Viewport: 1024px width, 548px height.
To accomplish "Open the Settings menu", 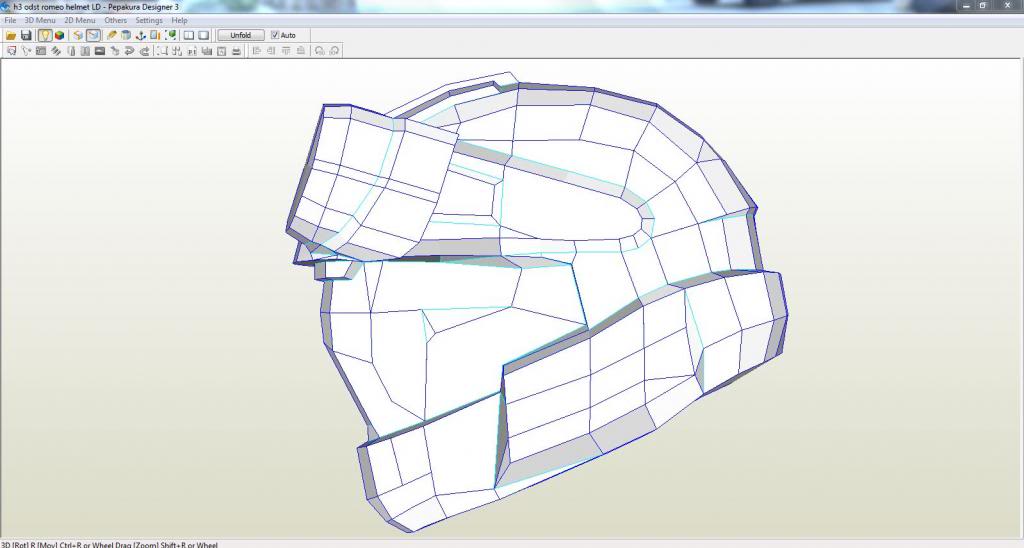I will 149,20.
